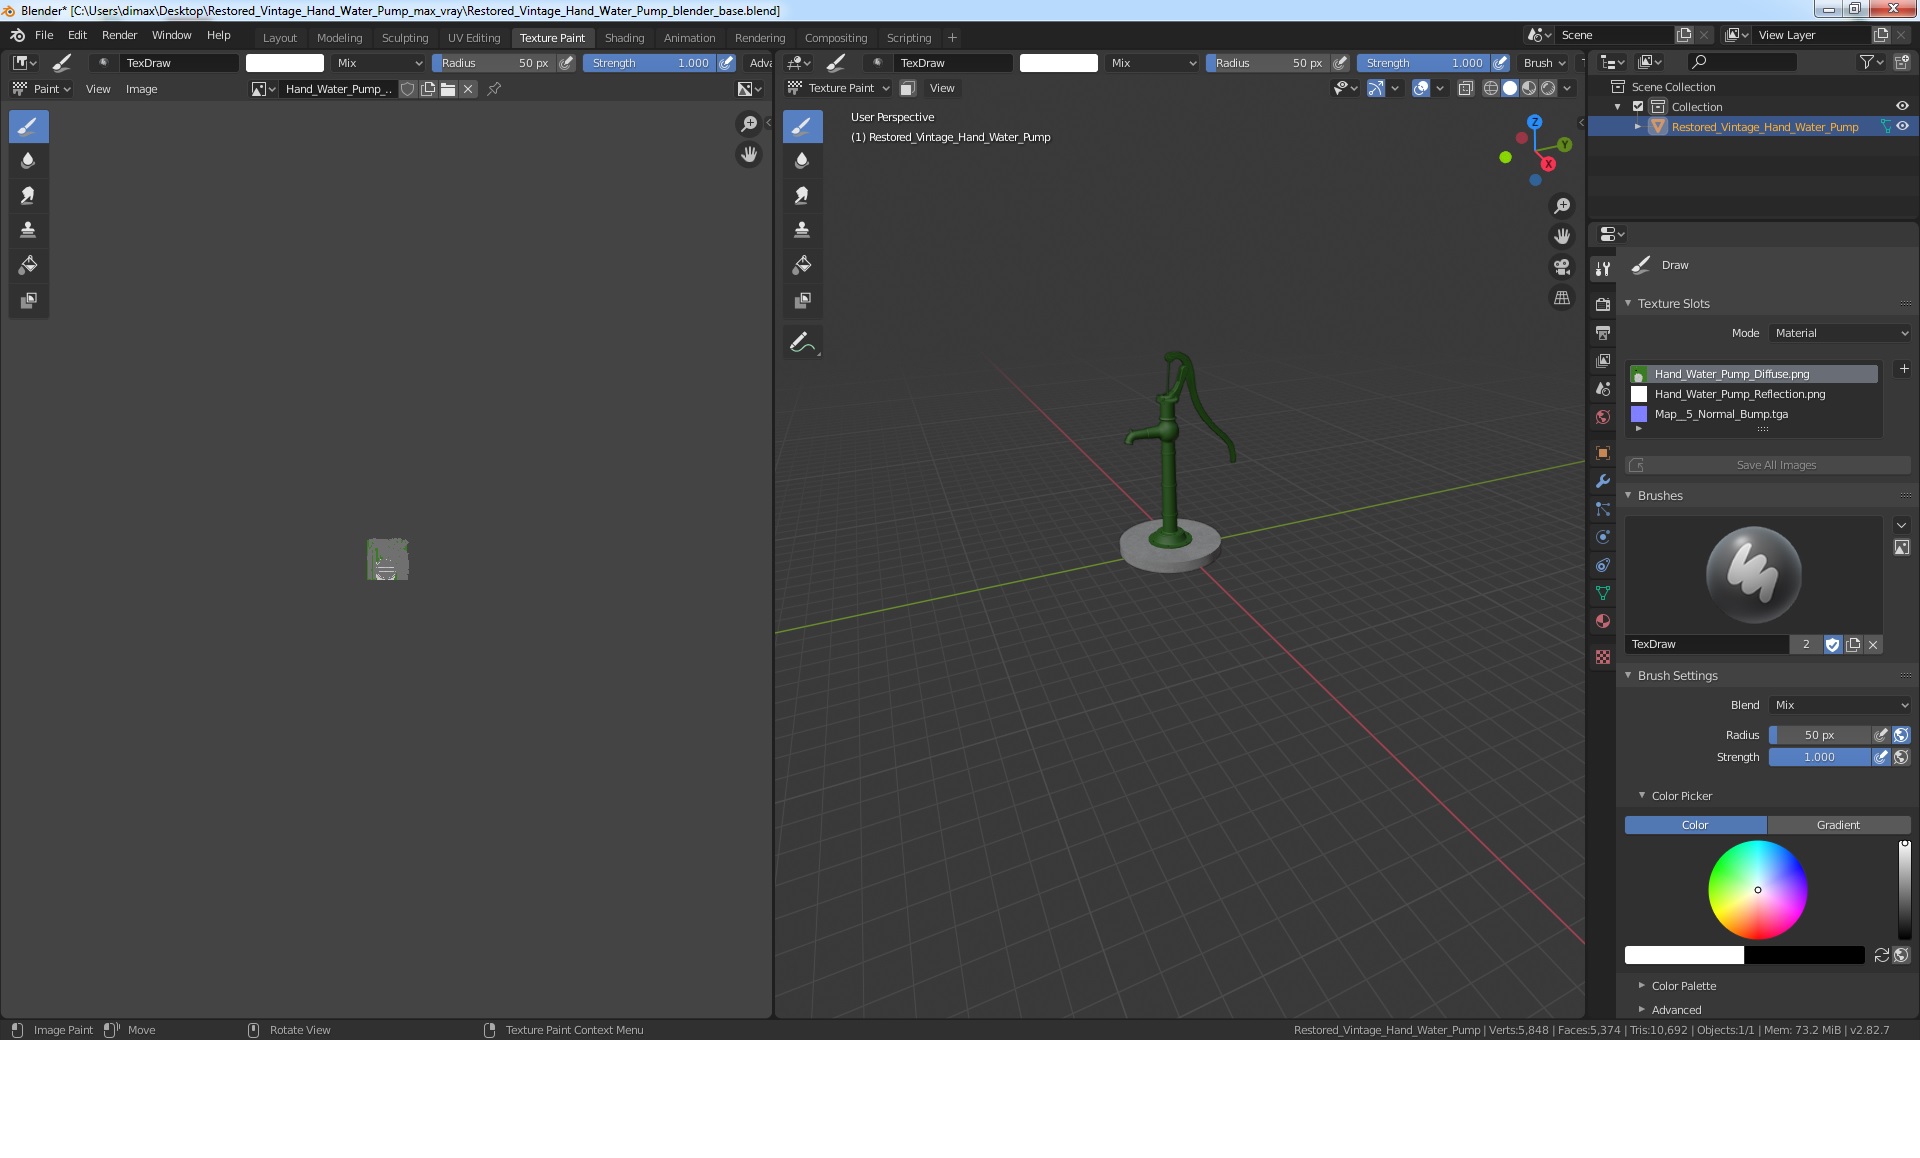Select the Smear tool in image editor
Viewport: 1920px width, 1158px height.
pos(28,196)
